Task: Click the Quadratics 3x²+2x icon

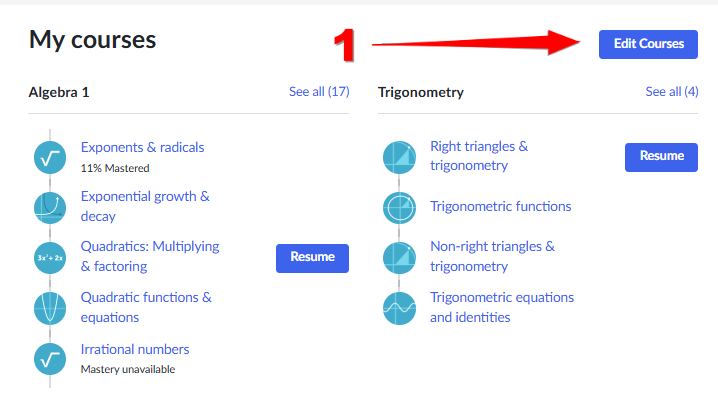Action: click(50, 258)
